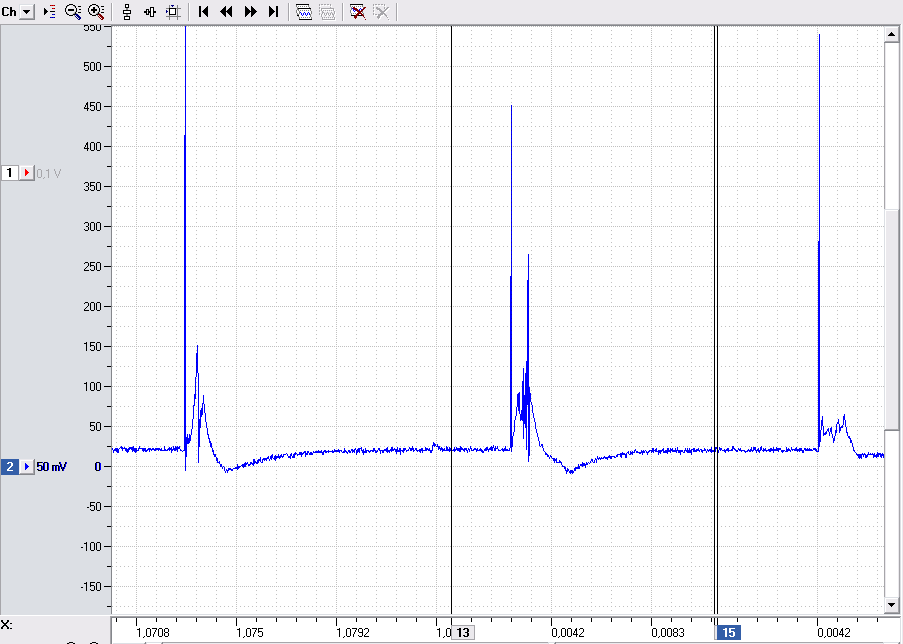
Task: Open channel 2 blue arrow menu
Action: point(26,467)
